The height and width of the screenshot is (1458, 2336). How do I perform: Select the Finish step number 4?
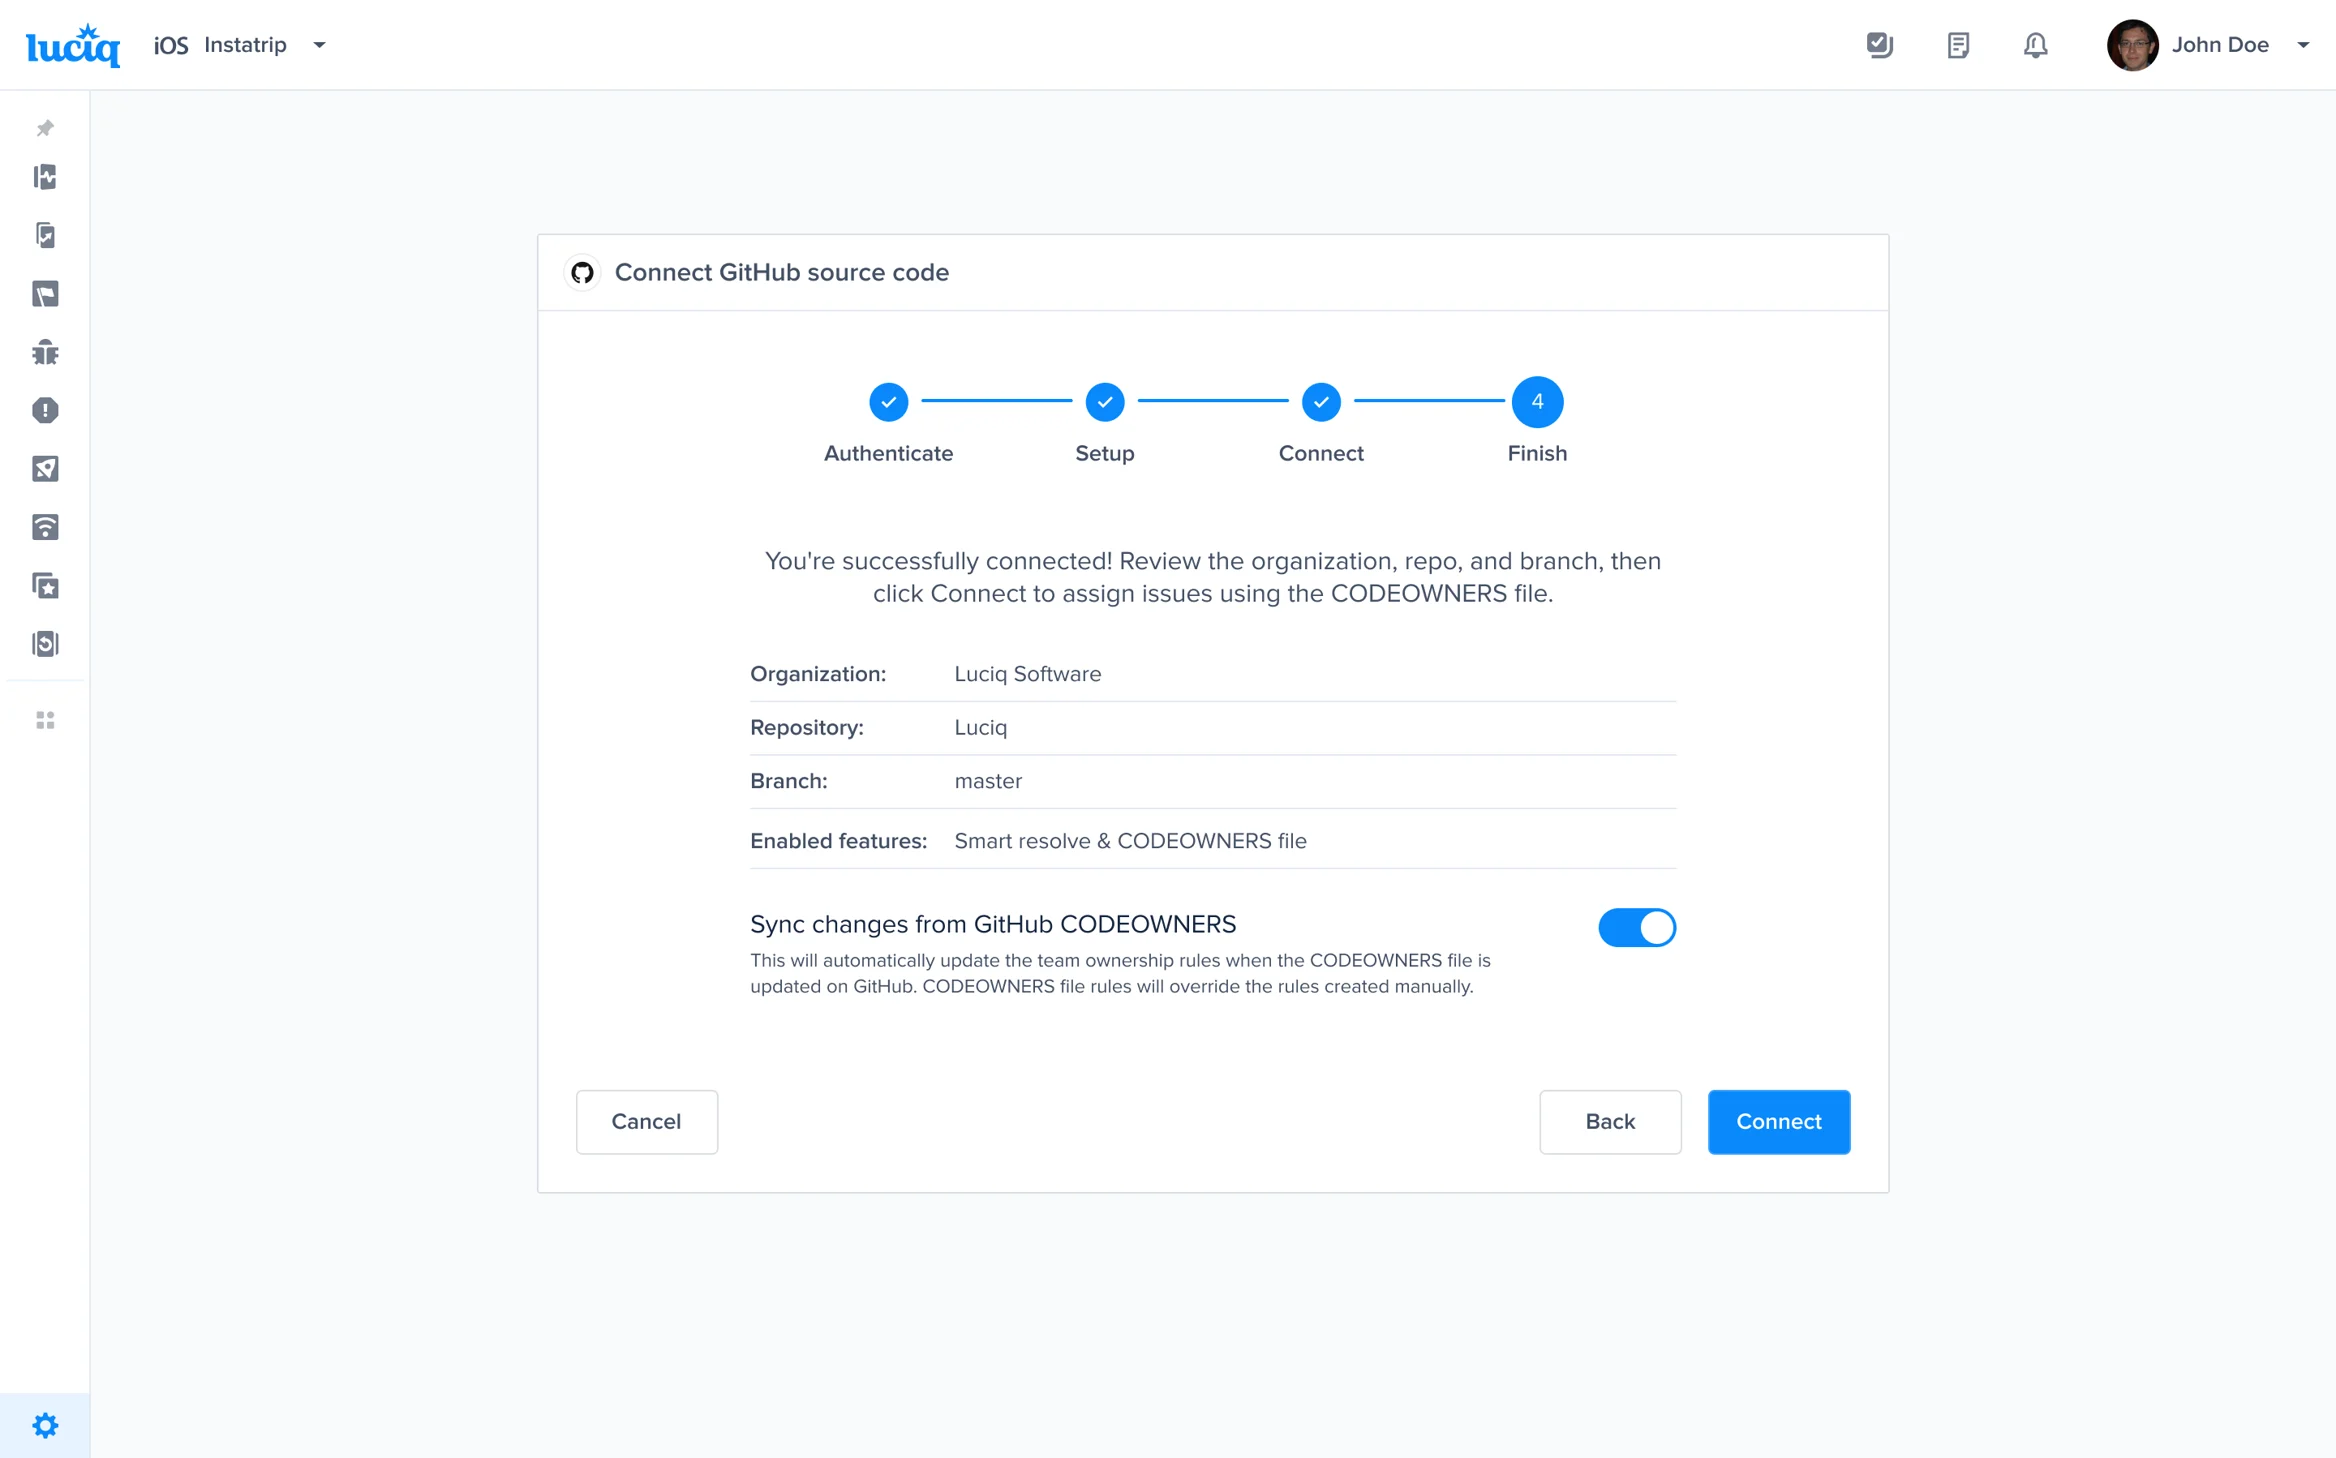coord(1536,402)
